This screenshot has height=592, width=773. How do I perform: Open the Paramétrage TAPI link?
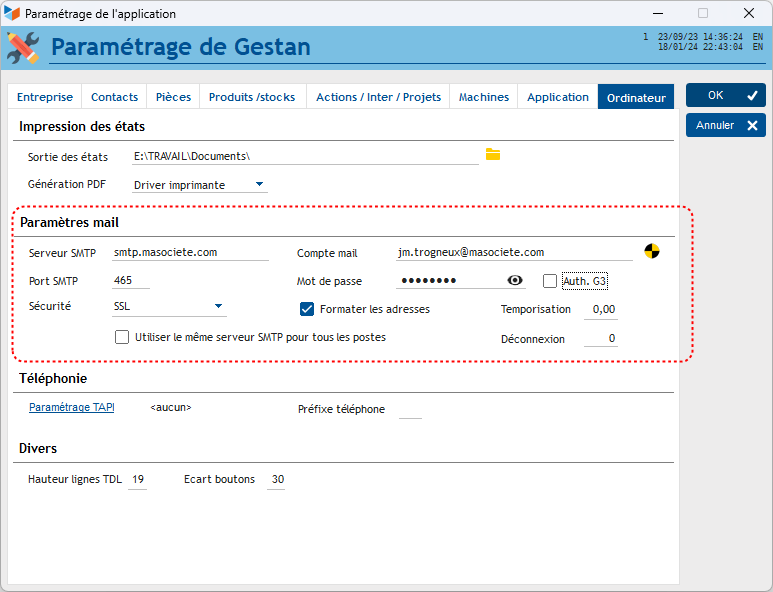(x=72, y=407)
